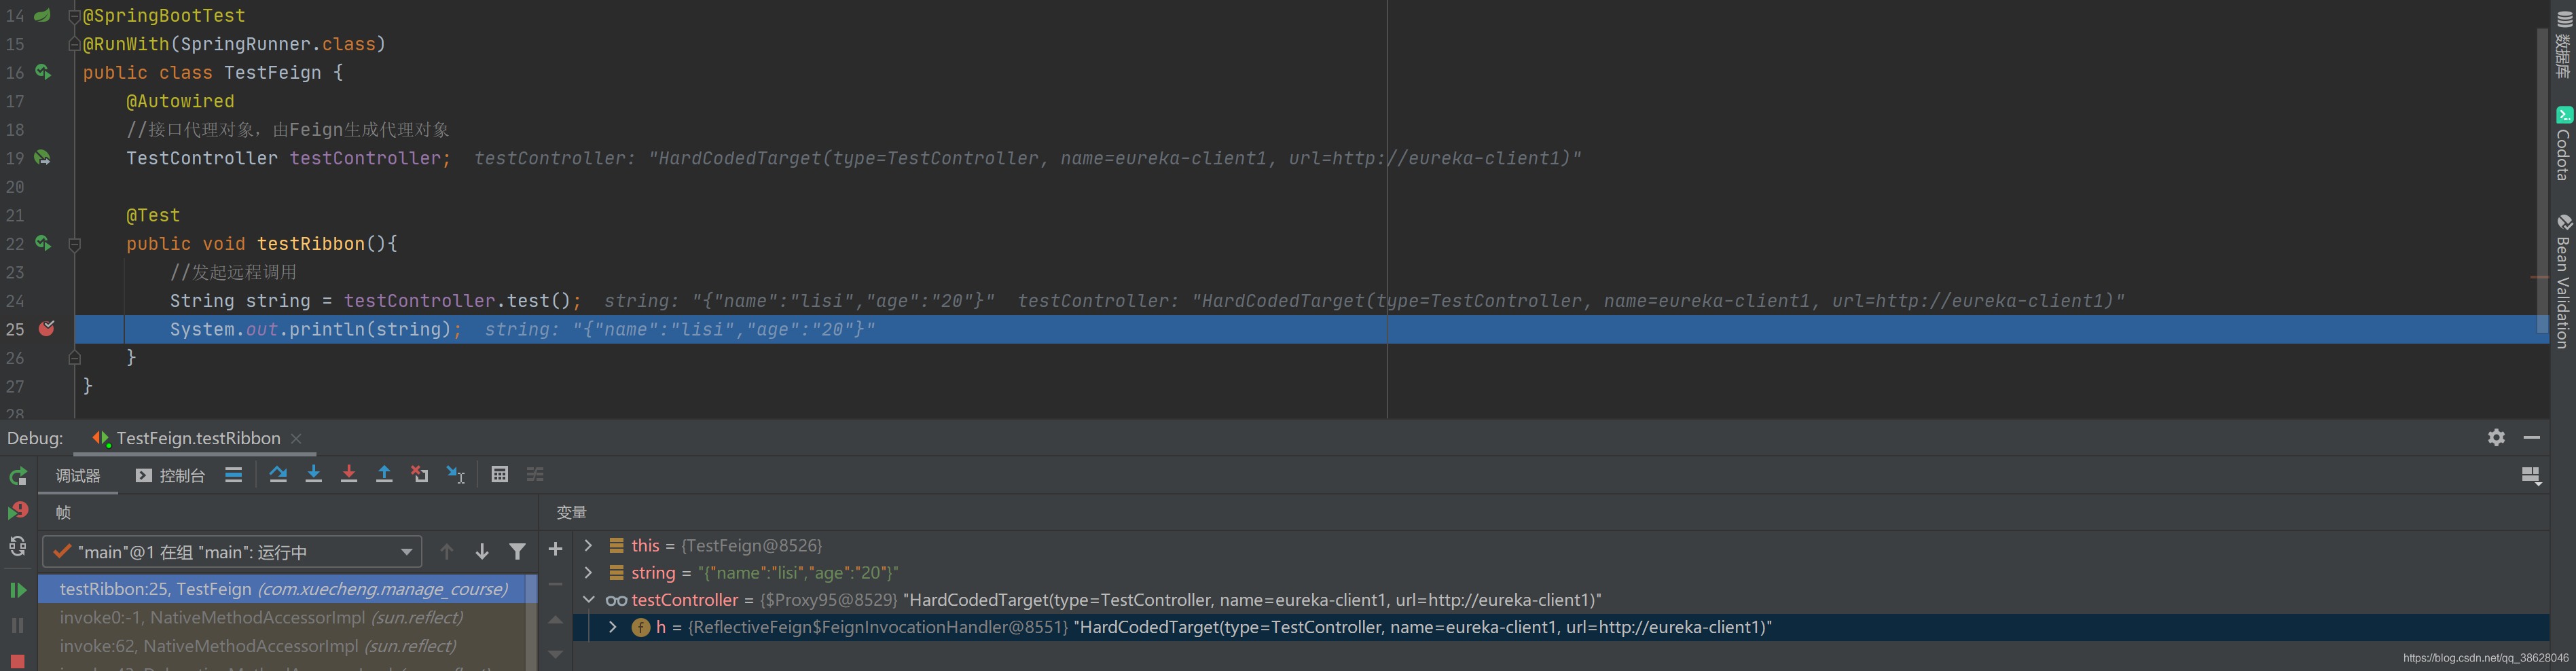Click the Spring leaf gutter icon at line 14

43,16
